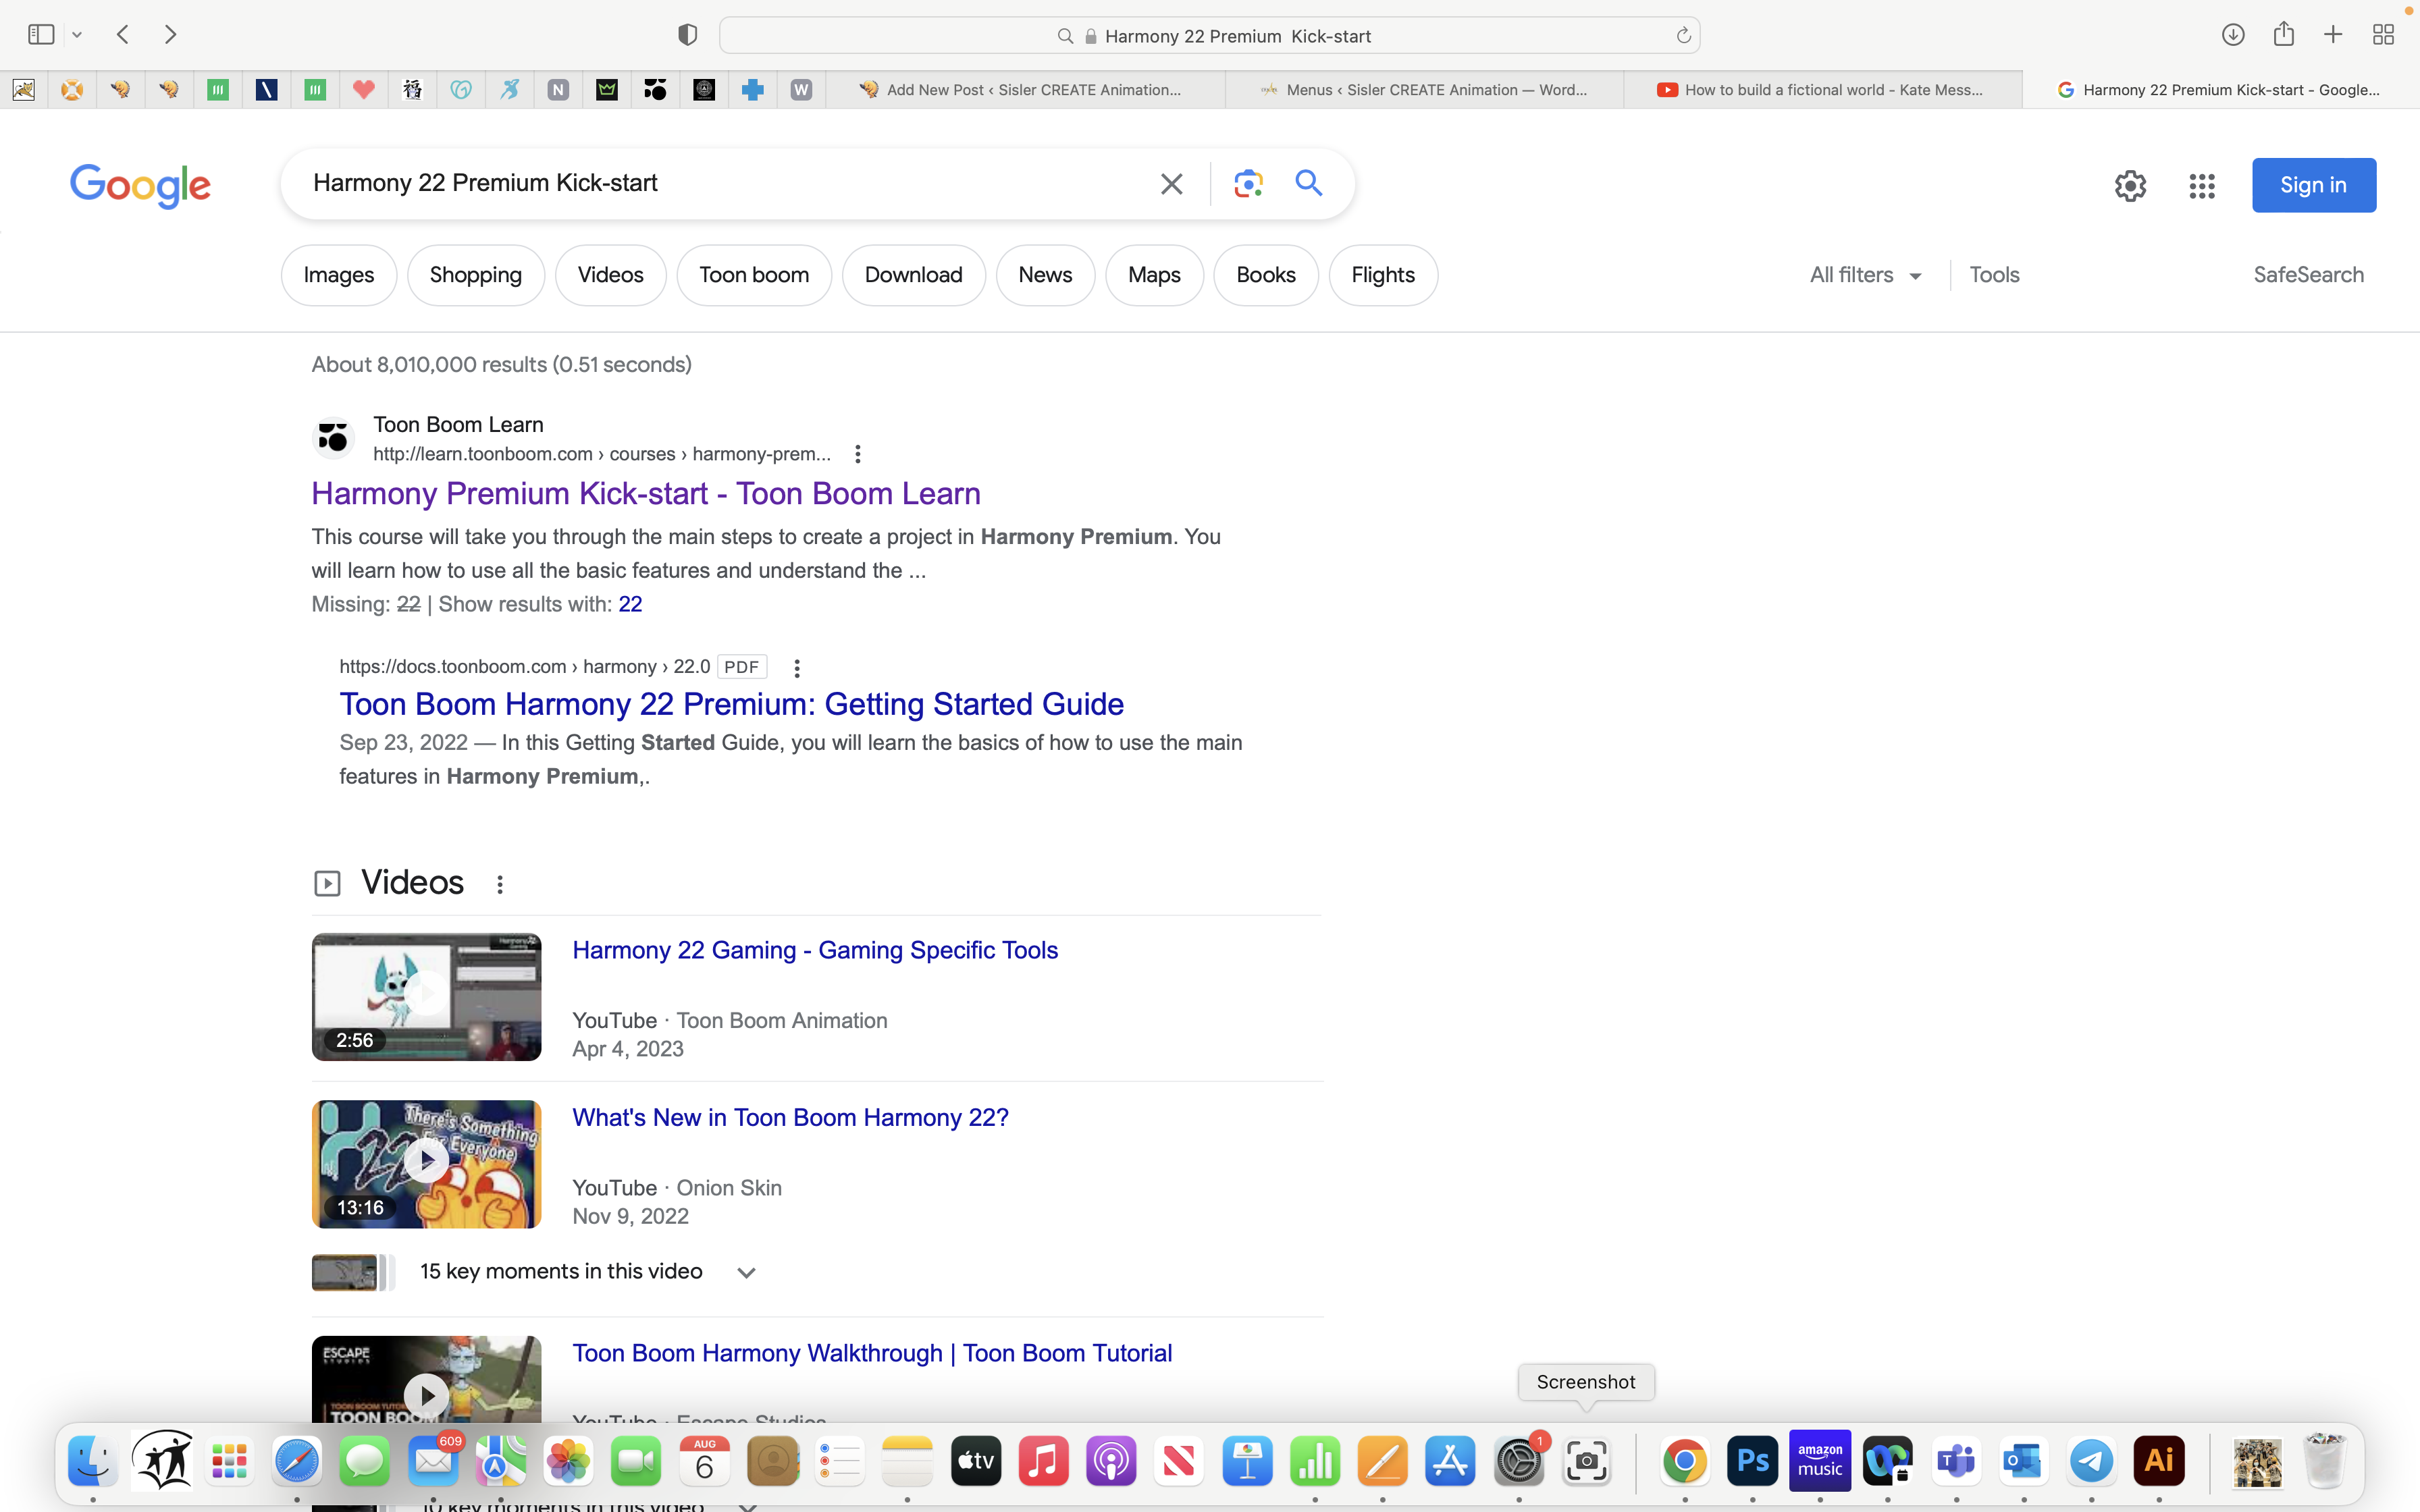Open Google Lens image search icon
This screenshot has height=1512, width=2420.
(1248, 184)
